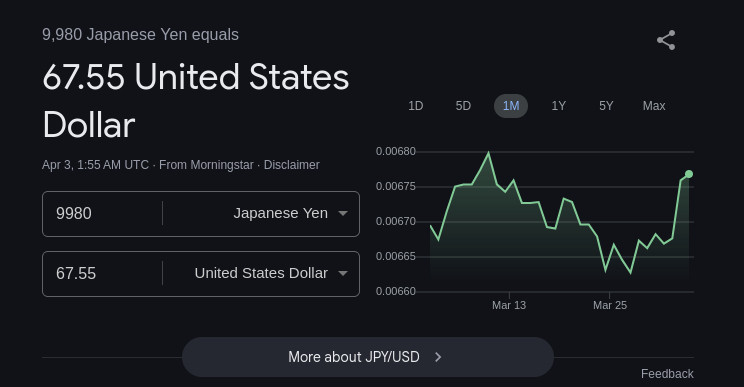
Task: Select the Max chart range
Action: (x=654, y=106)
